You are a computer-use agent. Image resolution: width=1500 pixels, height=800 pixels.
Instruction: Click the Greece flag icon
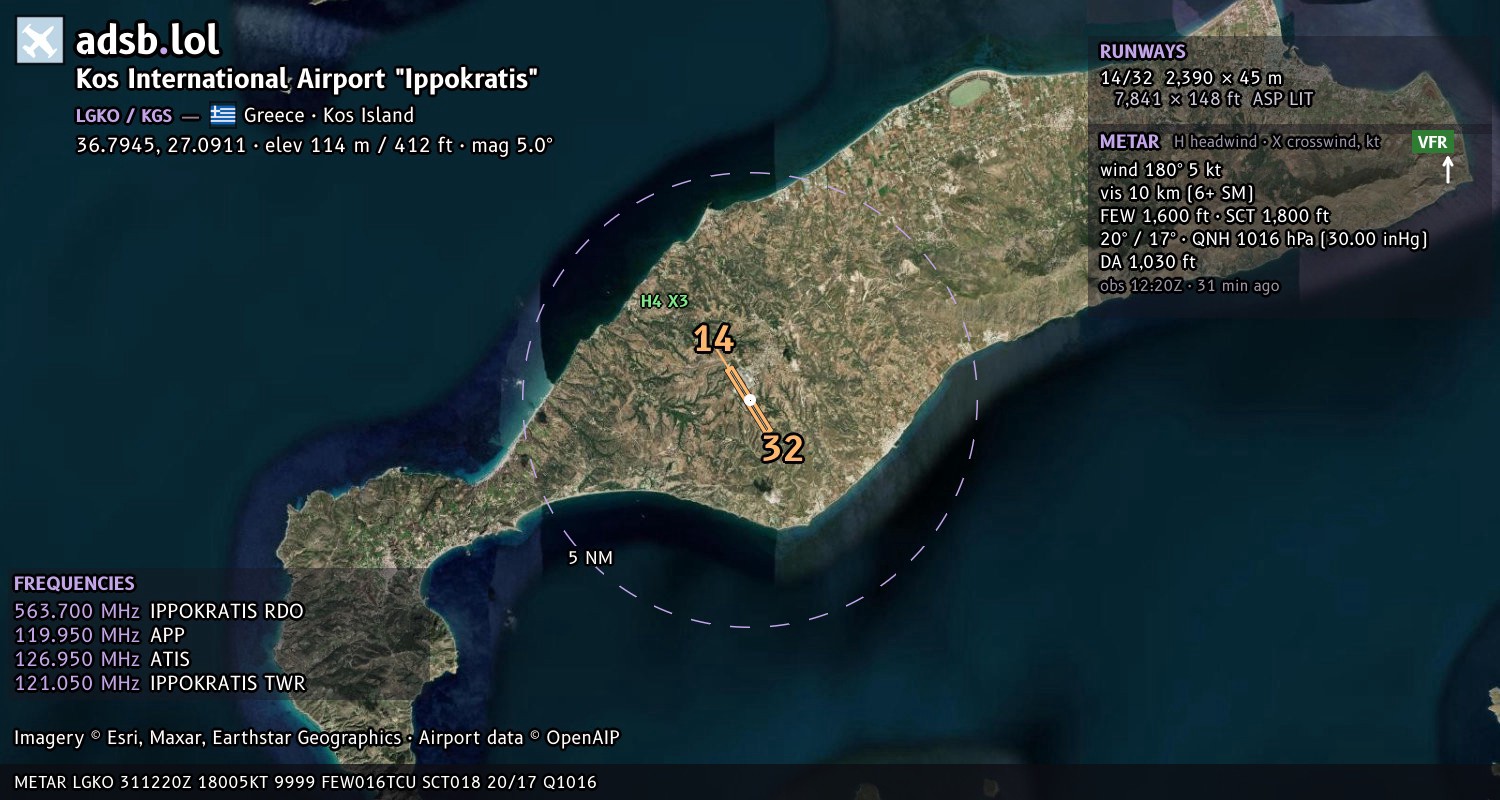point(222,115)
